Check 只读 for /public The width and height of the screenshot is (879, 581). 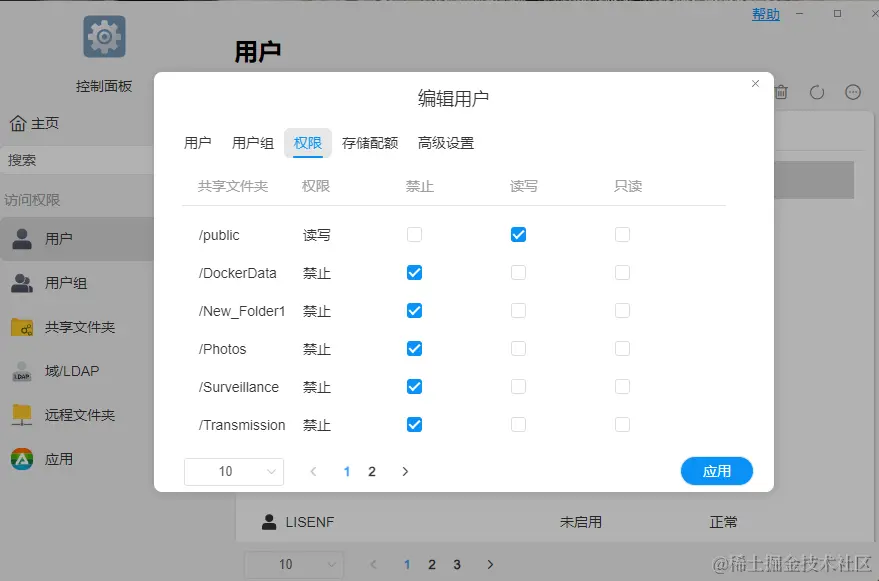[622, 234]
